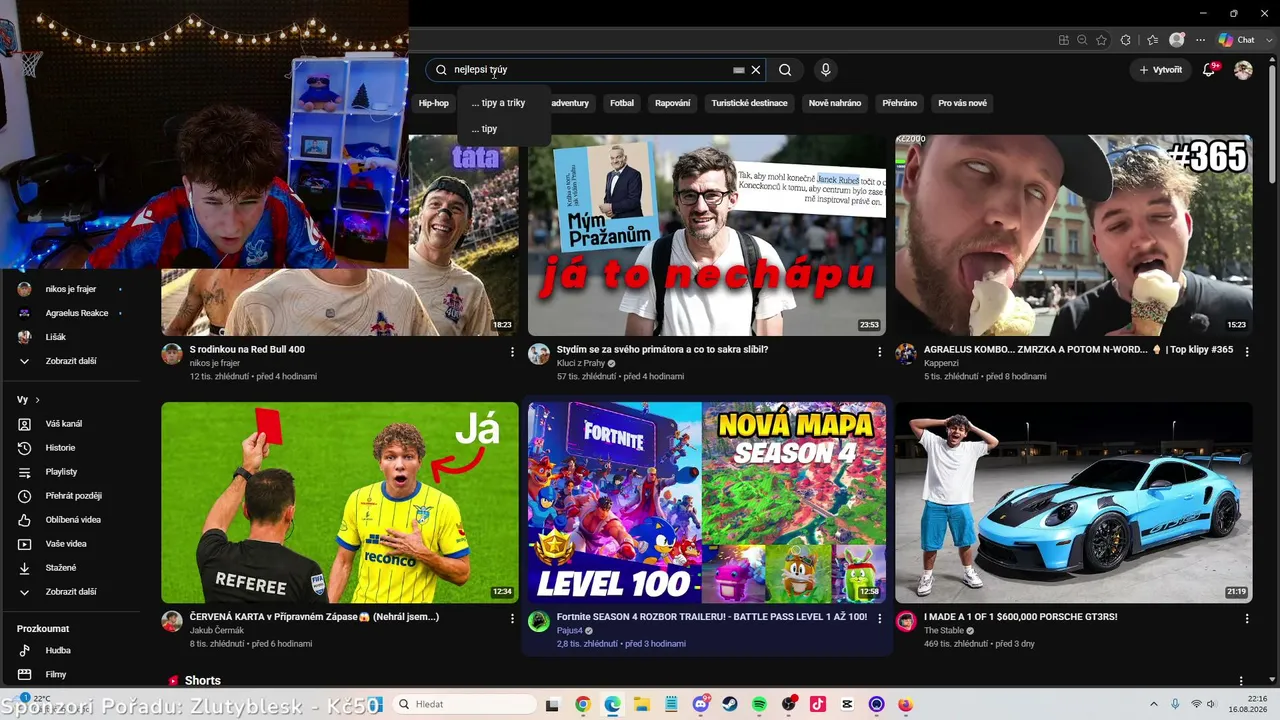
Task: Open The Stable channel name link
Action: [x=943, y=630]
